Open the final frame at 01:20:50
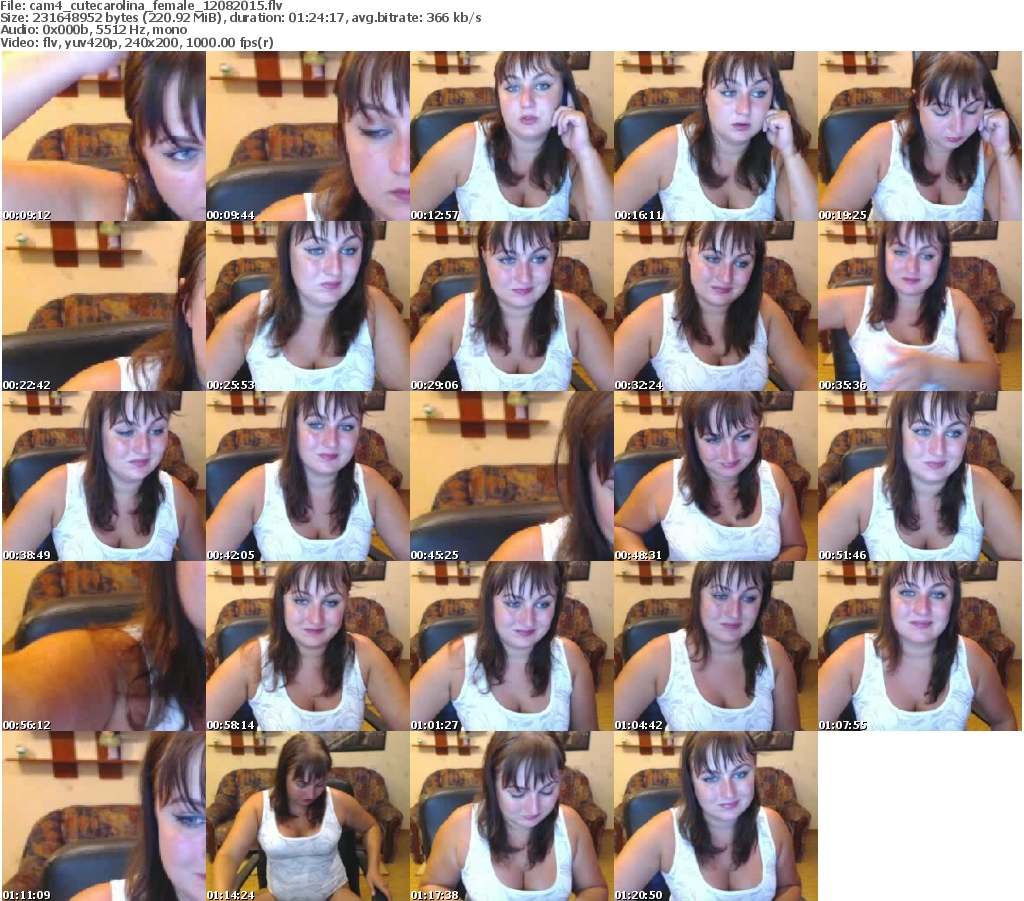The width and height of the screenshot is (1024, 901). [x=716, y=816]
